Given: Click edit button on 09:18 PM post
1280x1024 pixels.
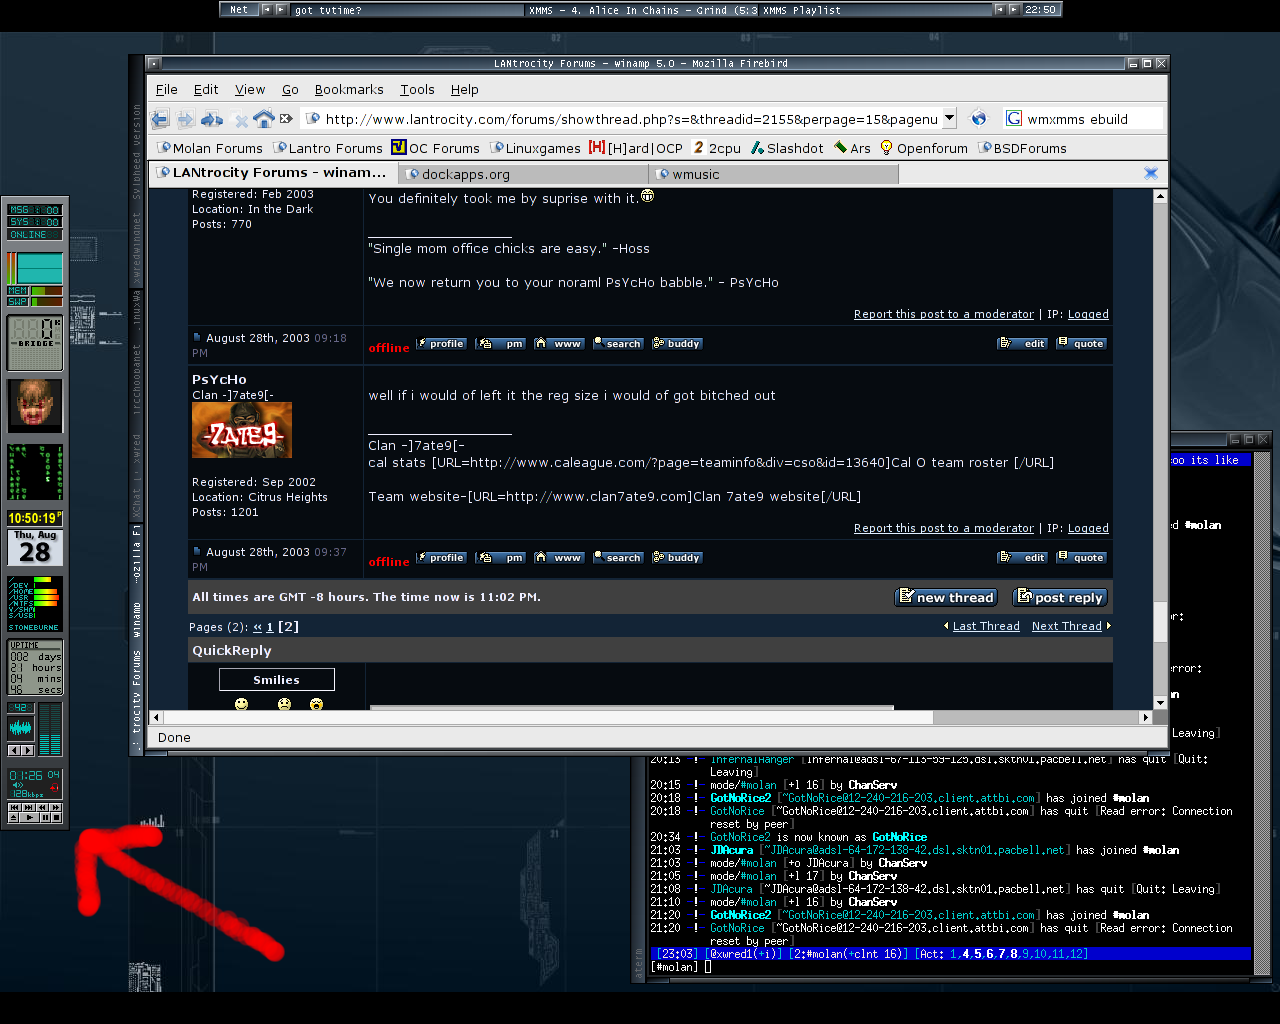Looking at the screenshot, I should tap(1022, 343).
